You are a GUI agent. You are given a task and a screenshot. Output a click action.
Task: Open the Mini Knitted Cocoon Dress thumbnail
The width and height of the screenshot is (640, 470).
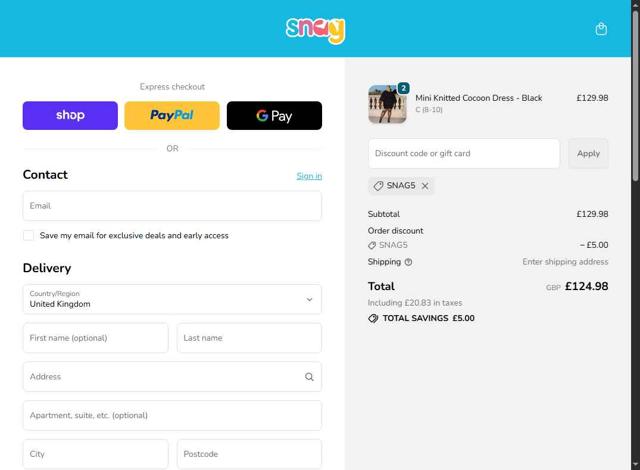387,104
